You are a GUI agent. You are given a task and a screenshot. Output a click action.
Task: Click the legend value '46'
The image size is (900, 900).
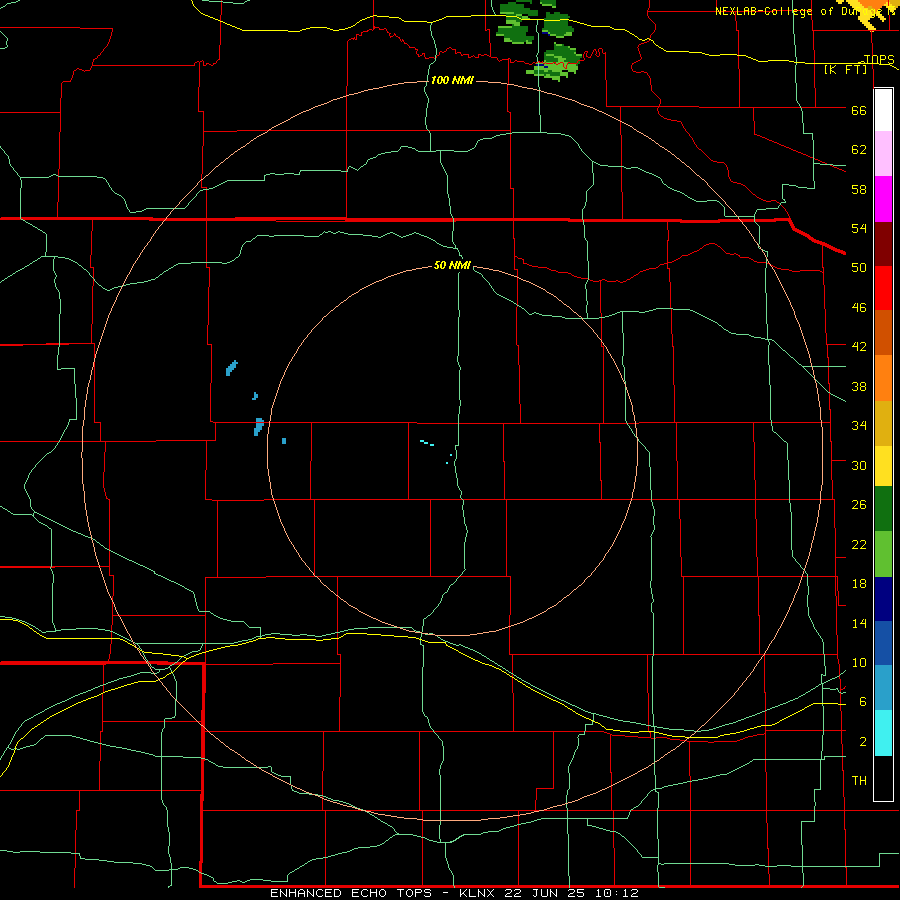(x=859, y=308)
